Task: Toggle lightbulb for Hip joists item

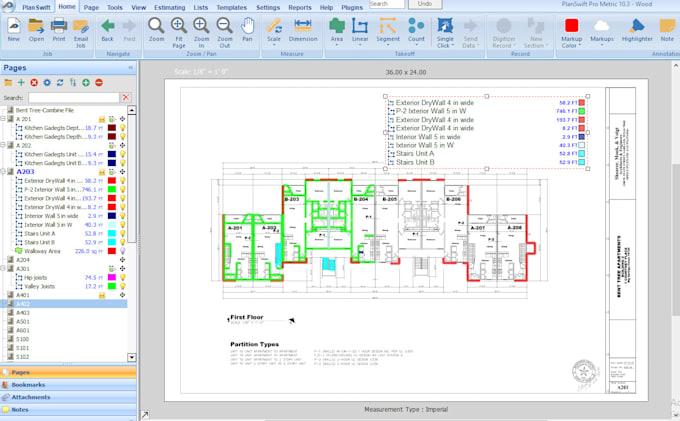Action: tap(123, 277)
